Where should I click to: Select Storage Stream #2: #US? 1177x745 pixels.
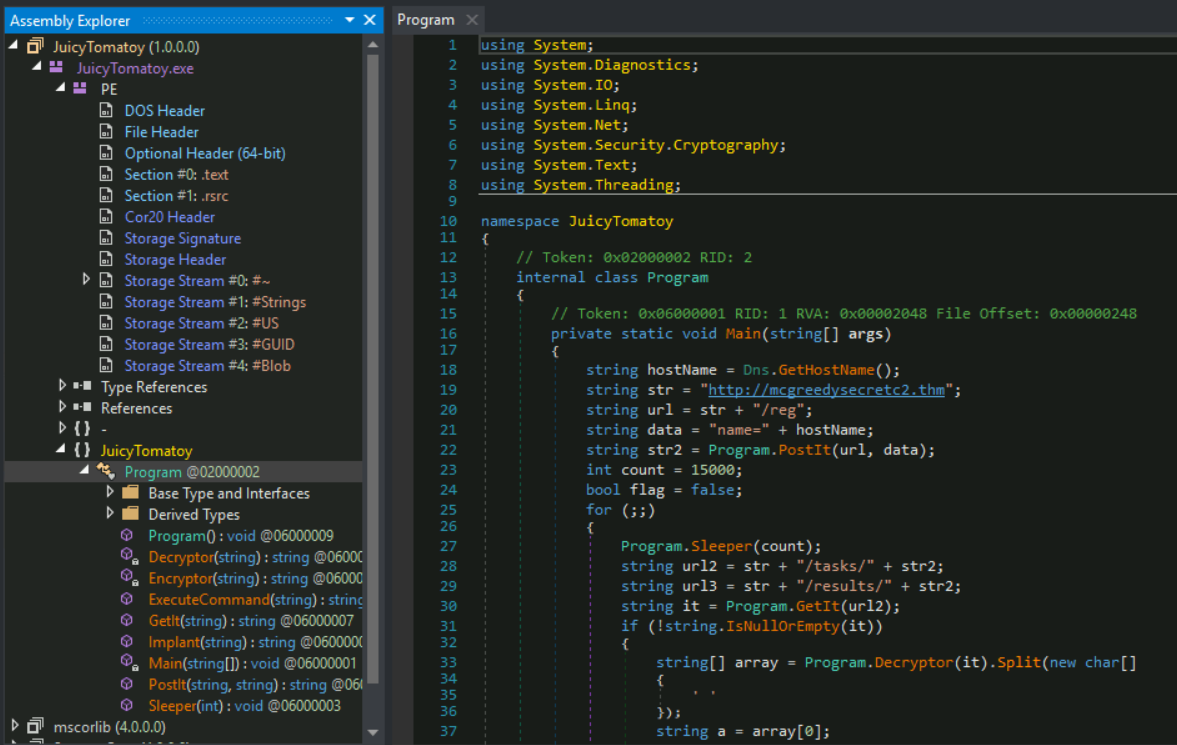[201, 323]
